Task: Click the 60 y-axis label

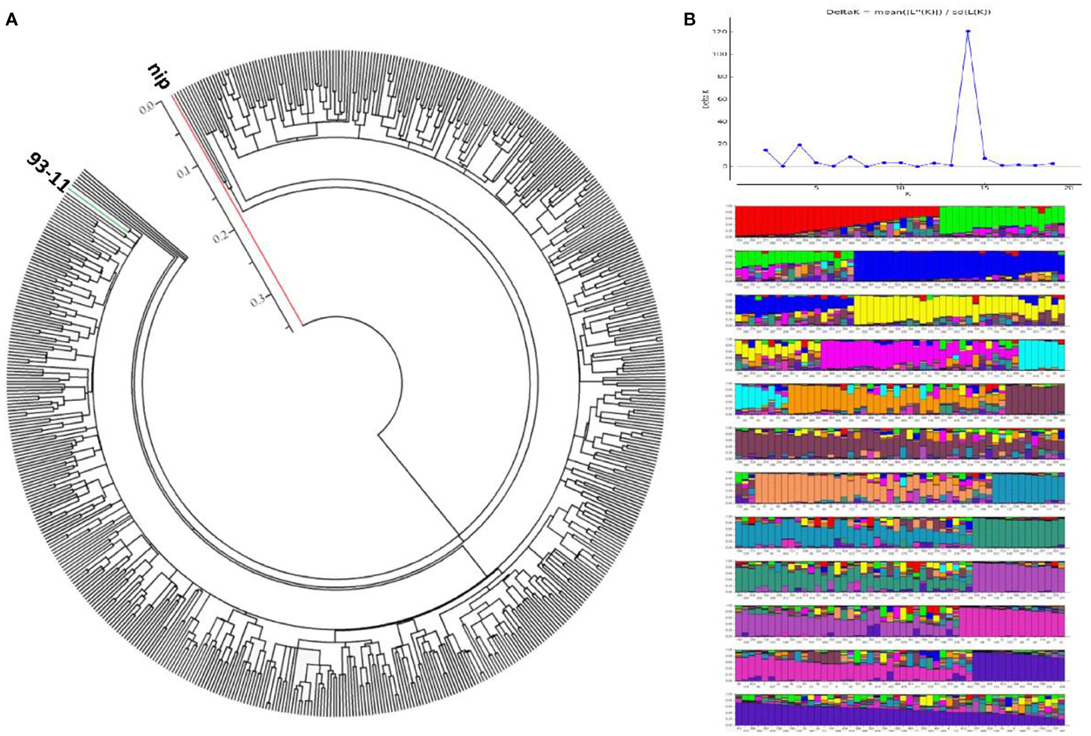Action: pyautogui.click(x=721, y=99)
